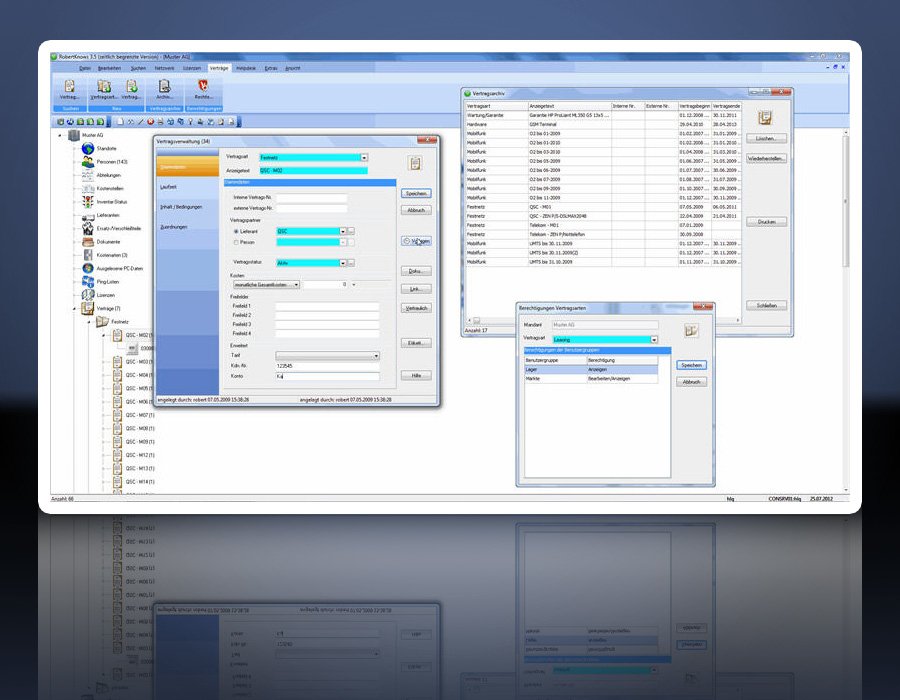This screenshot has height=700, width=900.
Task: Select the Ersatz-/Verschleißteile tree icon
Action: (x=88, y=228)
